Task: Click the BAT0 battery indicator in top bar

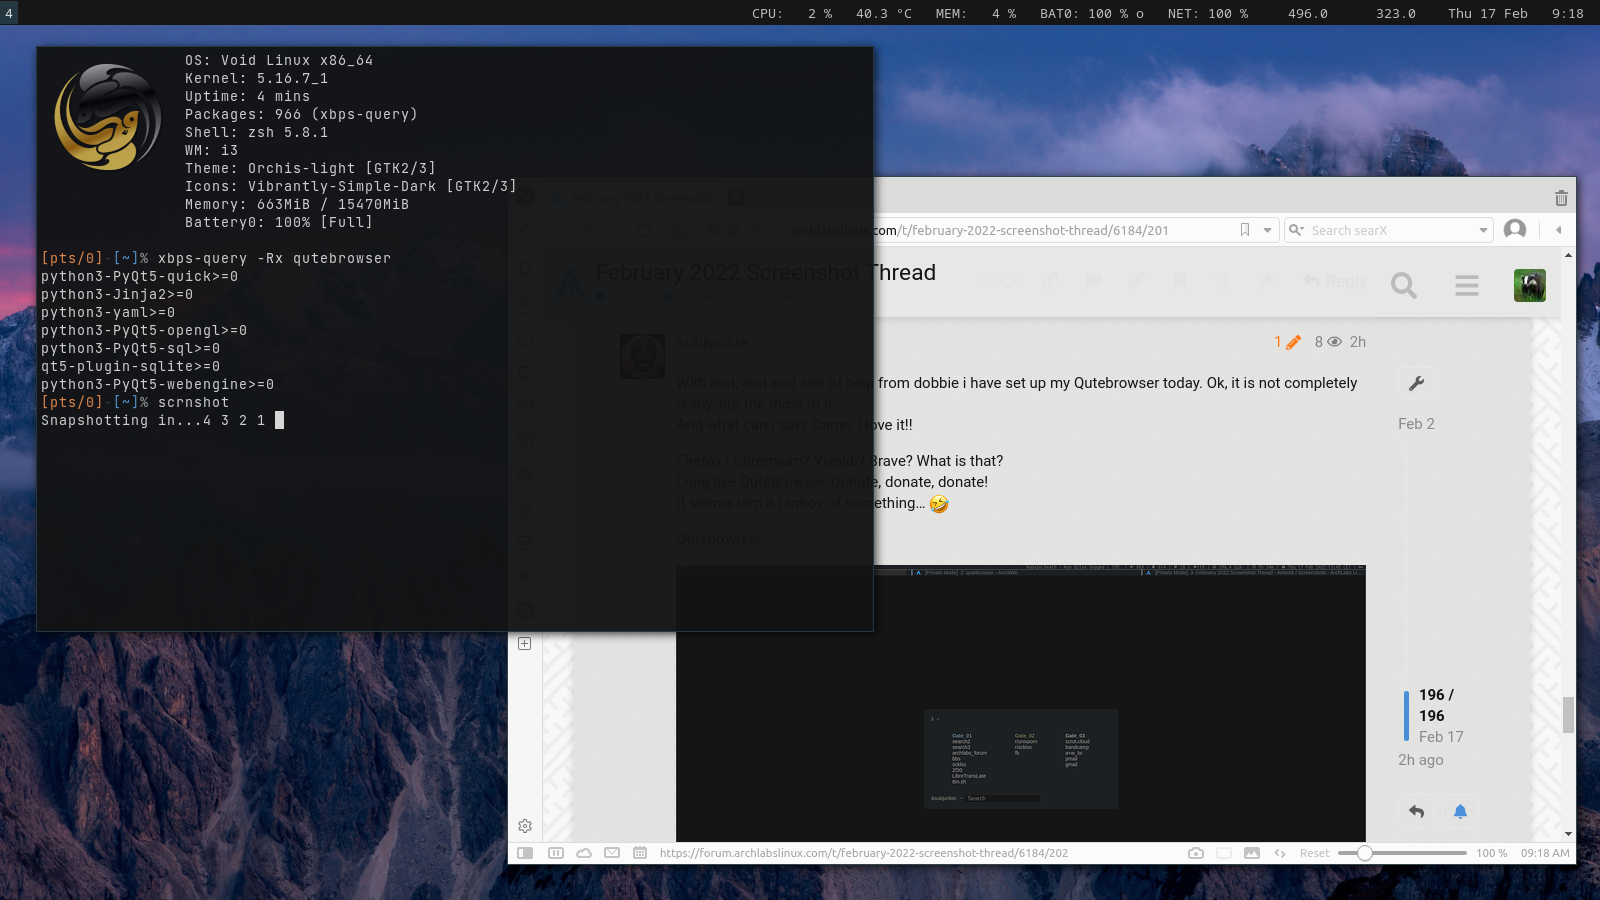Action: click(x=1091, y=13)
